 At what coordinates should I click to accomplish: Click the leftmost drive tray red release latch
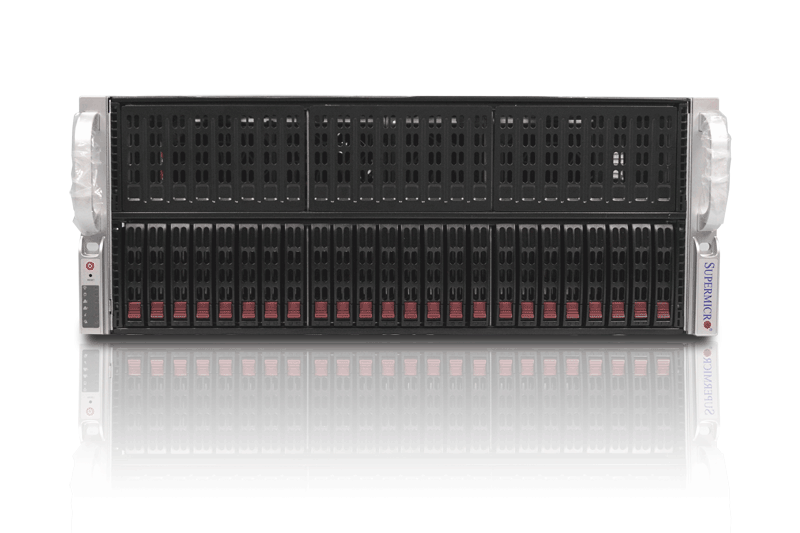pyautogui.click(x=134, y=310)
